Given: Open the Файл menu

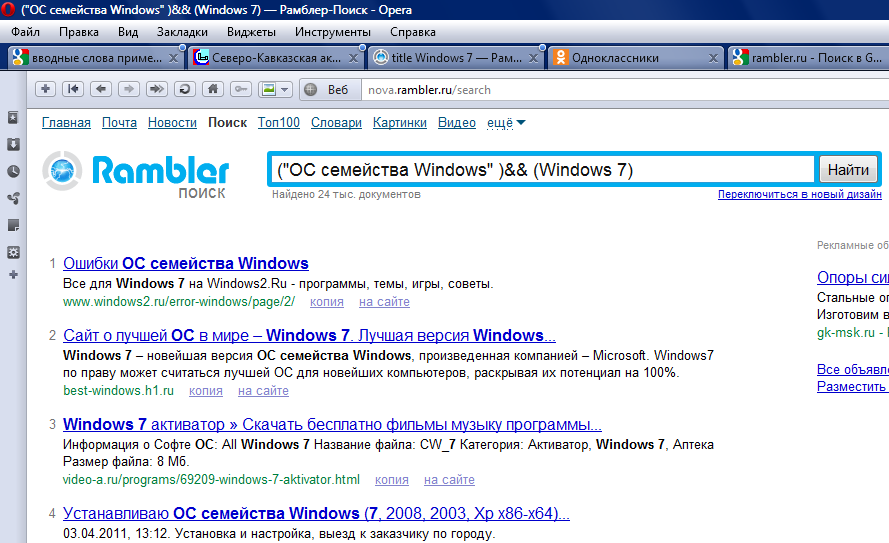Looking at the screenshot, I should [26, 32].
